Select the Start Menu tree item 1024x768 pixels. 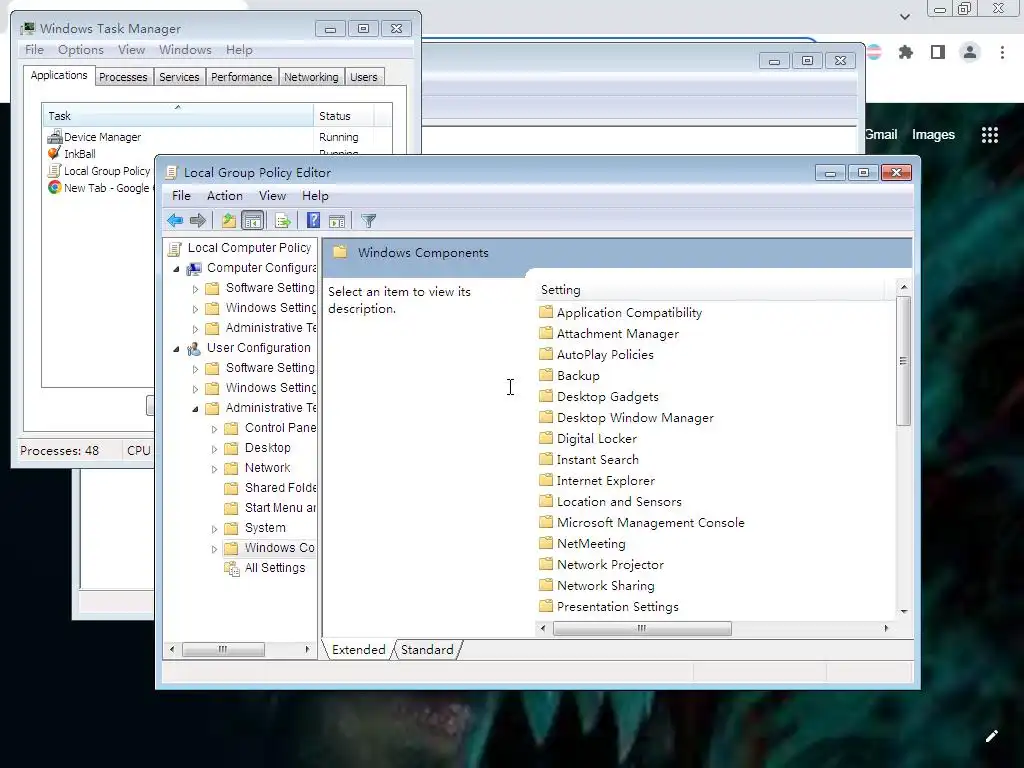270,508
